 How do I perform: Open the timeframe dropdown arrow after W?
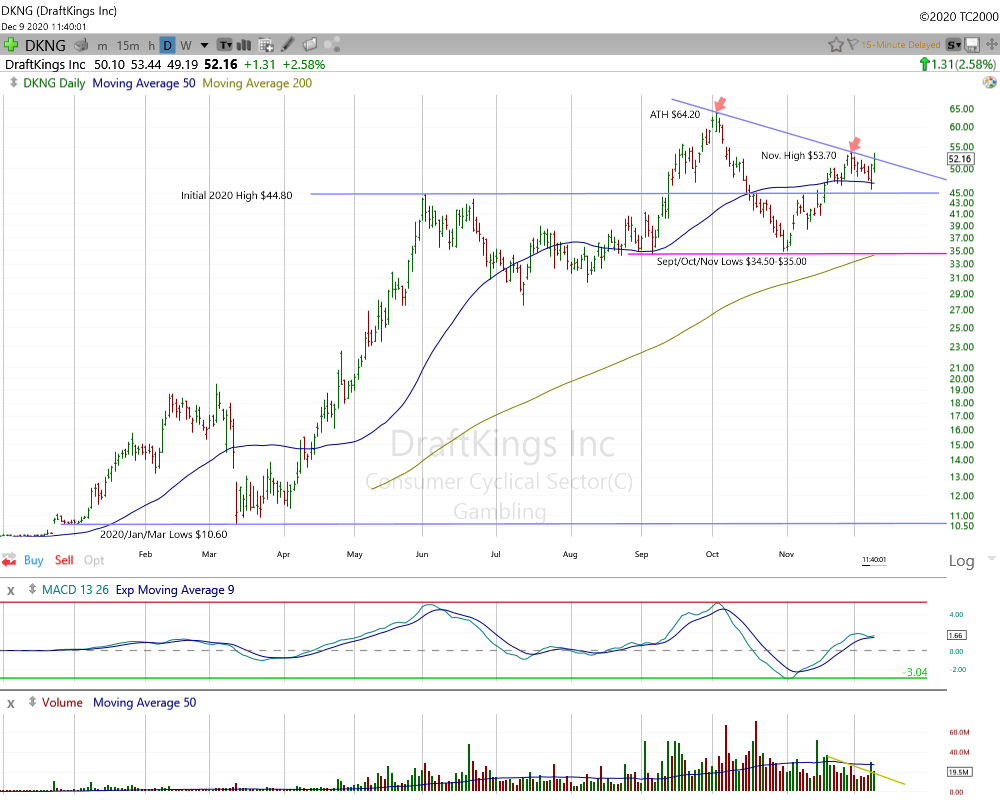click(x=204, y=45)
